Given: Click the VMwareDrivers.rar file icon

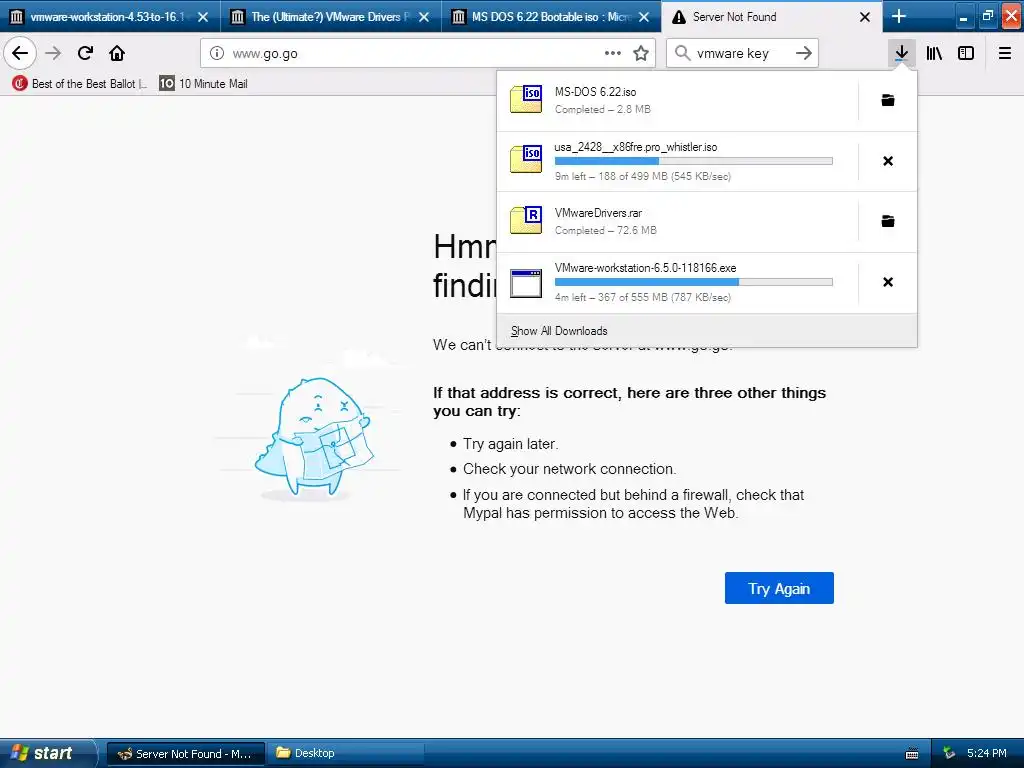Looking at the screenshot, I should point(526,220).
